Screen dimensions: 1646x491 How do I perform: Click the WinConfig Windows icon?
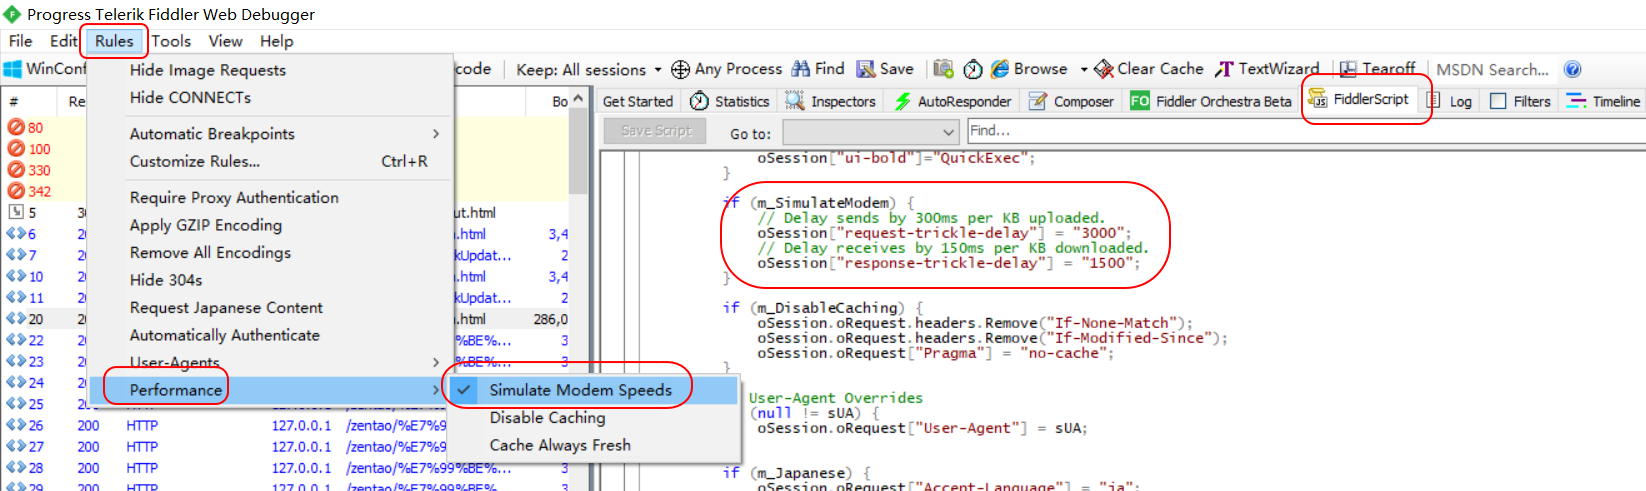(13, 69)
